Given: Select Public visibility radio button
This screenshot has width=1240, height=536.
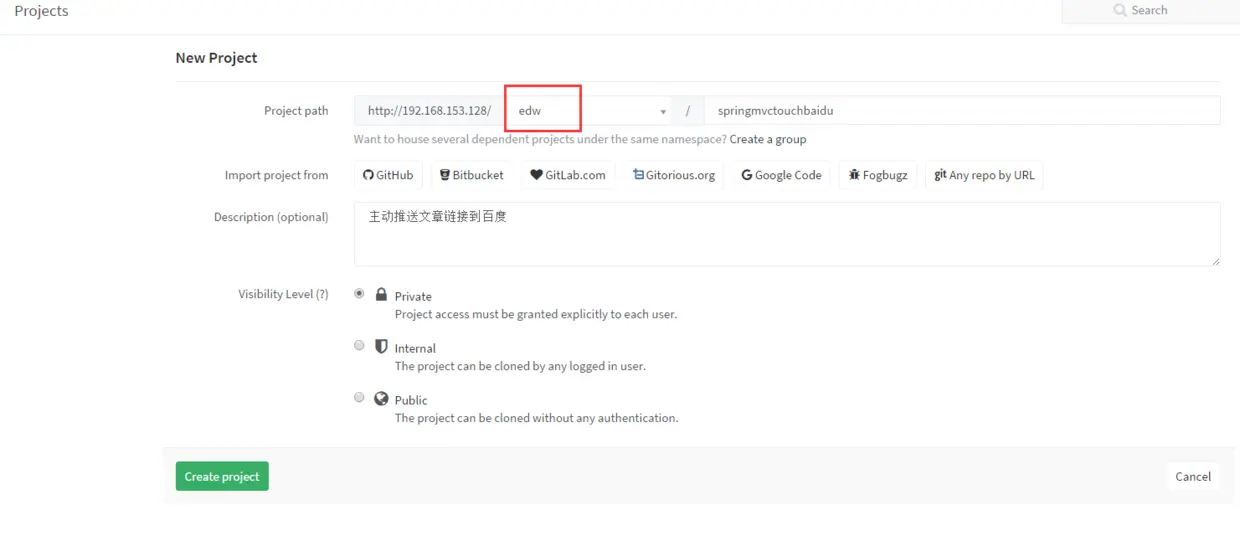Looking at the screenshot, I should pos(359,397).
